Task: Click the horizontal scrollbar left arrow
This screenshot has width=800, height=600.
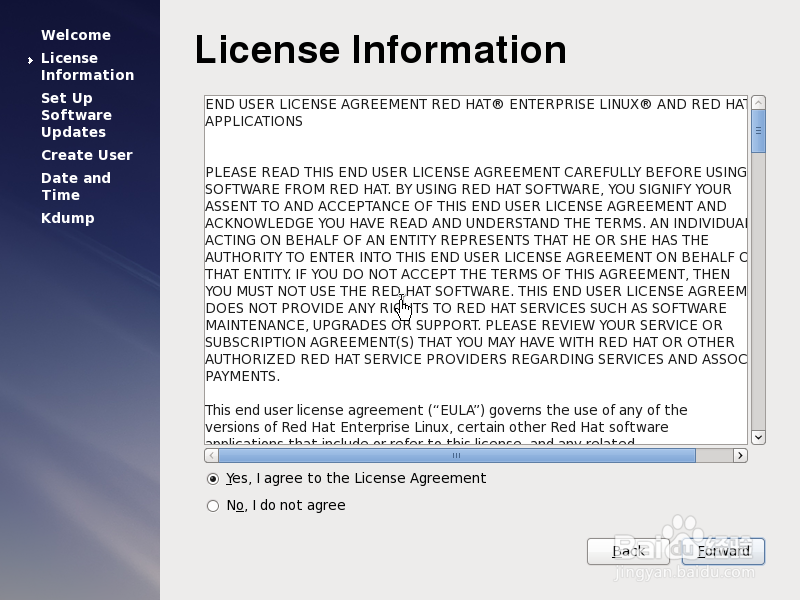Action: click(211, 455)
